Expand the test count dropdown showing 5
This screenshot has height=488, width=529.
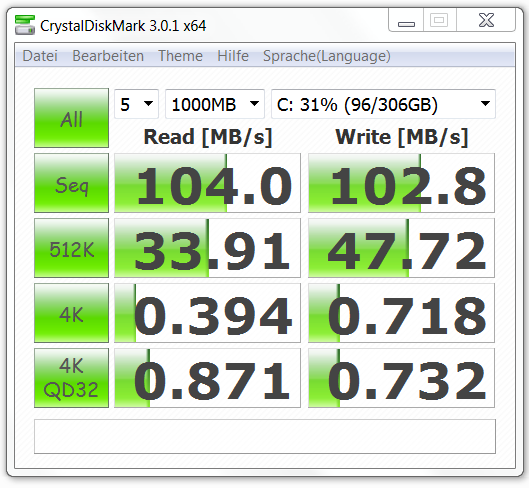point(136,104)
